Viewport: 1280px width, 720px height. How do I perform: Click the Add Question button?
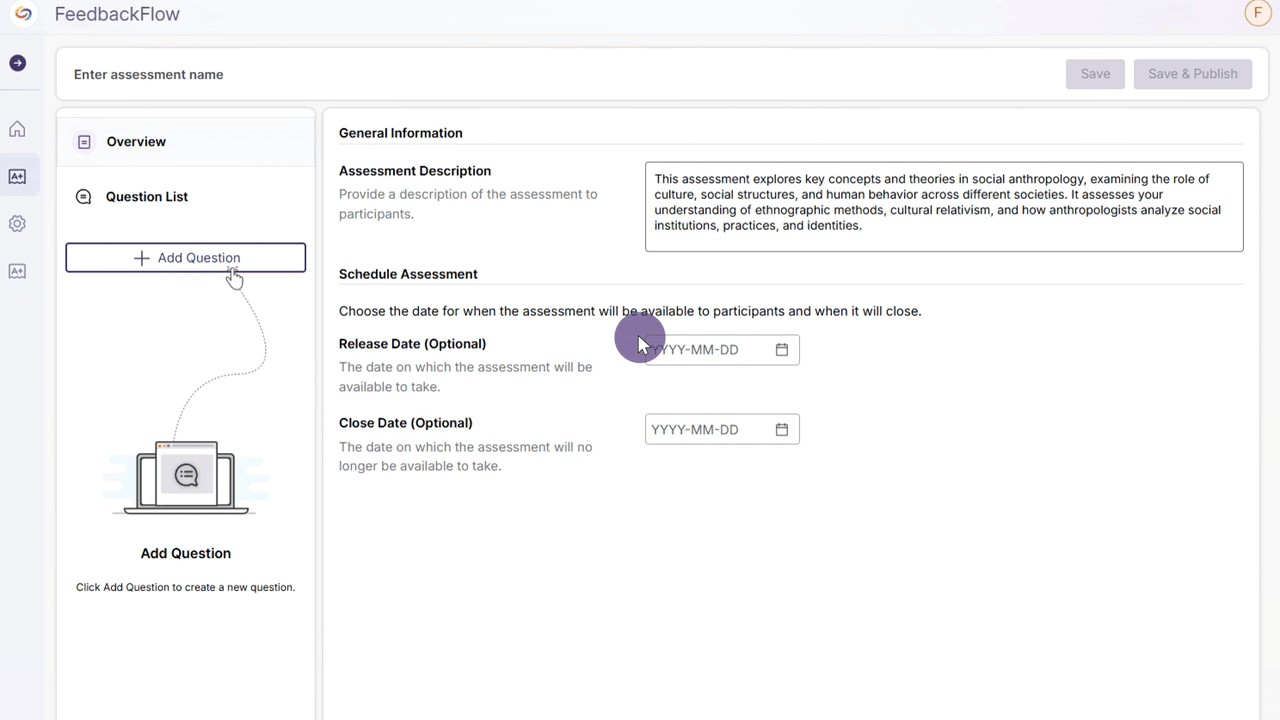(186, 258)
